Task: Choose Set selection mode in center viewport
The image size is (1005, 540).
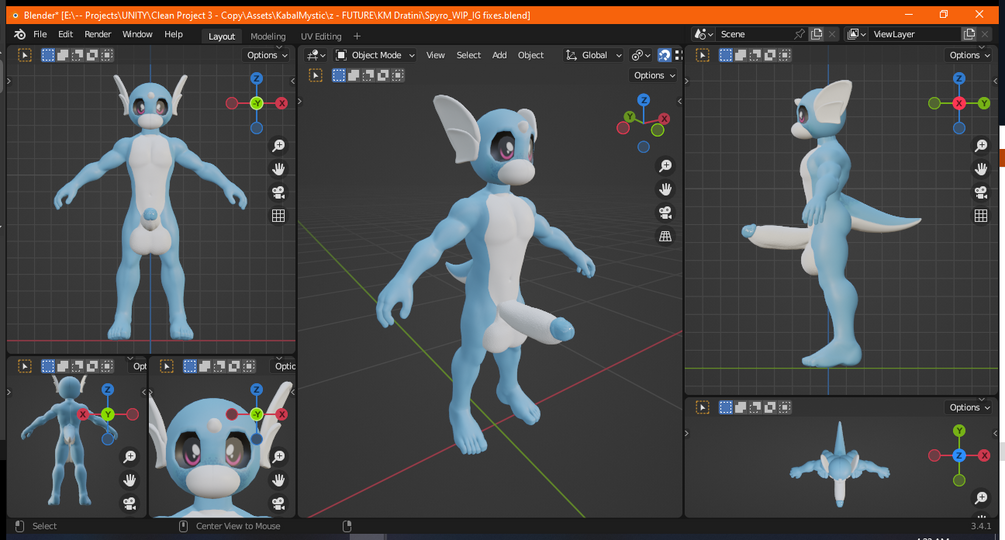Action: [339, 76]
